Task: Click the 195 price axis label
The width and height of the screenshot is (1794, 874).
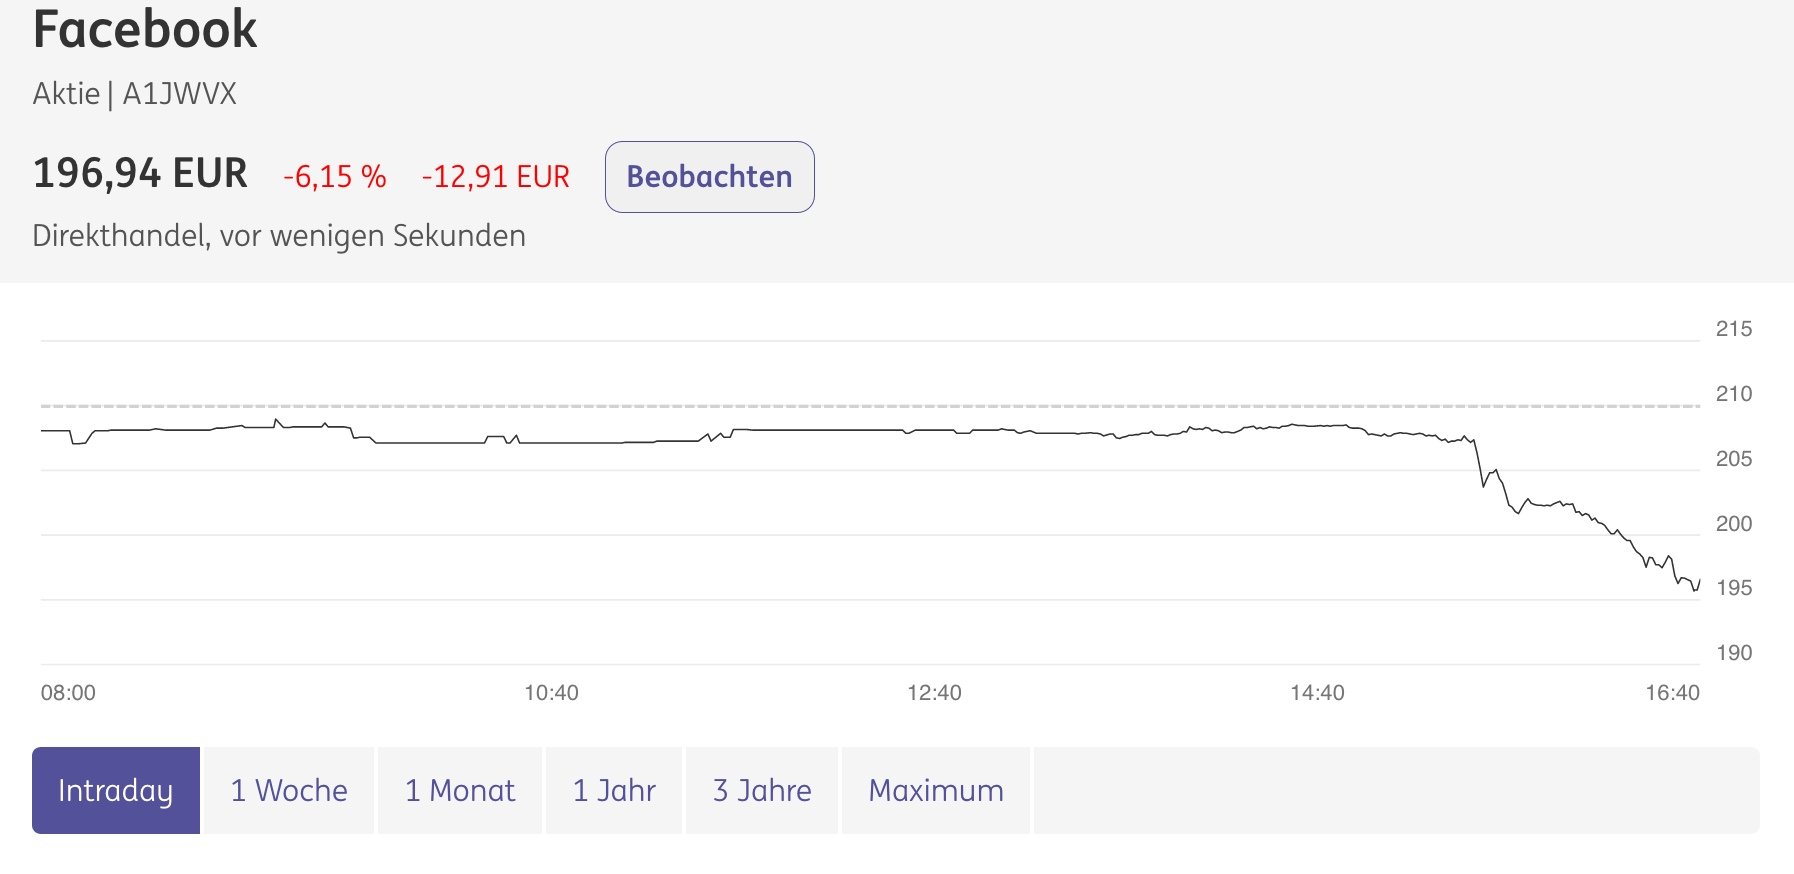Action: pos(1734,588)
